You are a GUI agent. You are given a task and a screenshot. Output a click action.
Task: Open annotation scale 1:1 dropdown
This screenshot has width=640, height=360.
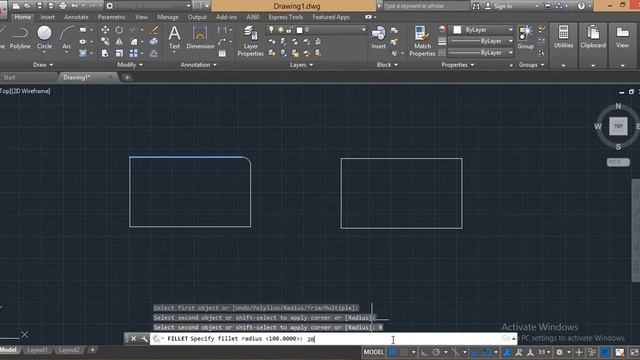[x=544, y=352]
